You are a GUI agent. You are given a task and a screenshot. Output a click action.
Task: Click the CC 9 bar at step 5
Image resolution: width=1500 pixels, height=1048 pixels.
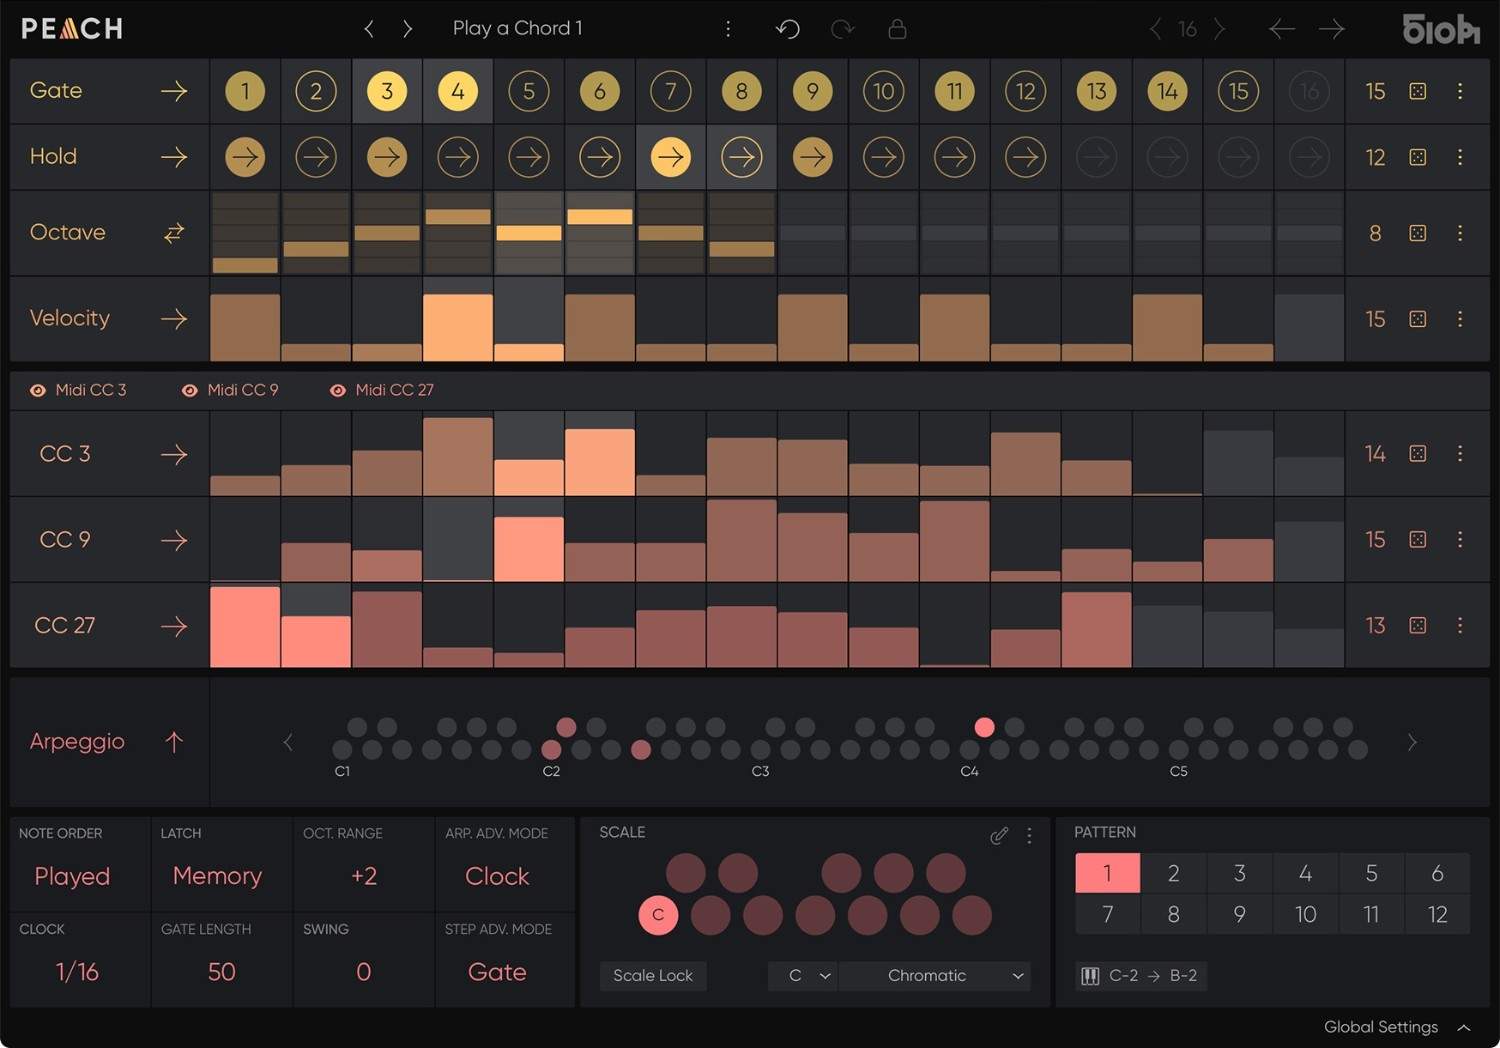(x=529, y=549)
